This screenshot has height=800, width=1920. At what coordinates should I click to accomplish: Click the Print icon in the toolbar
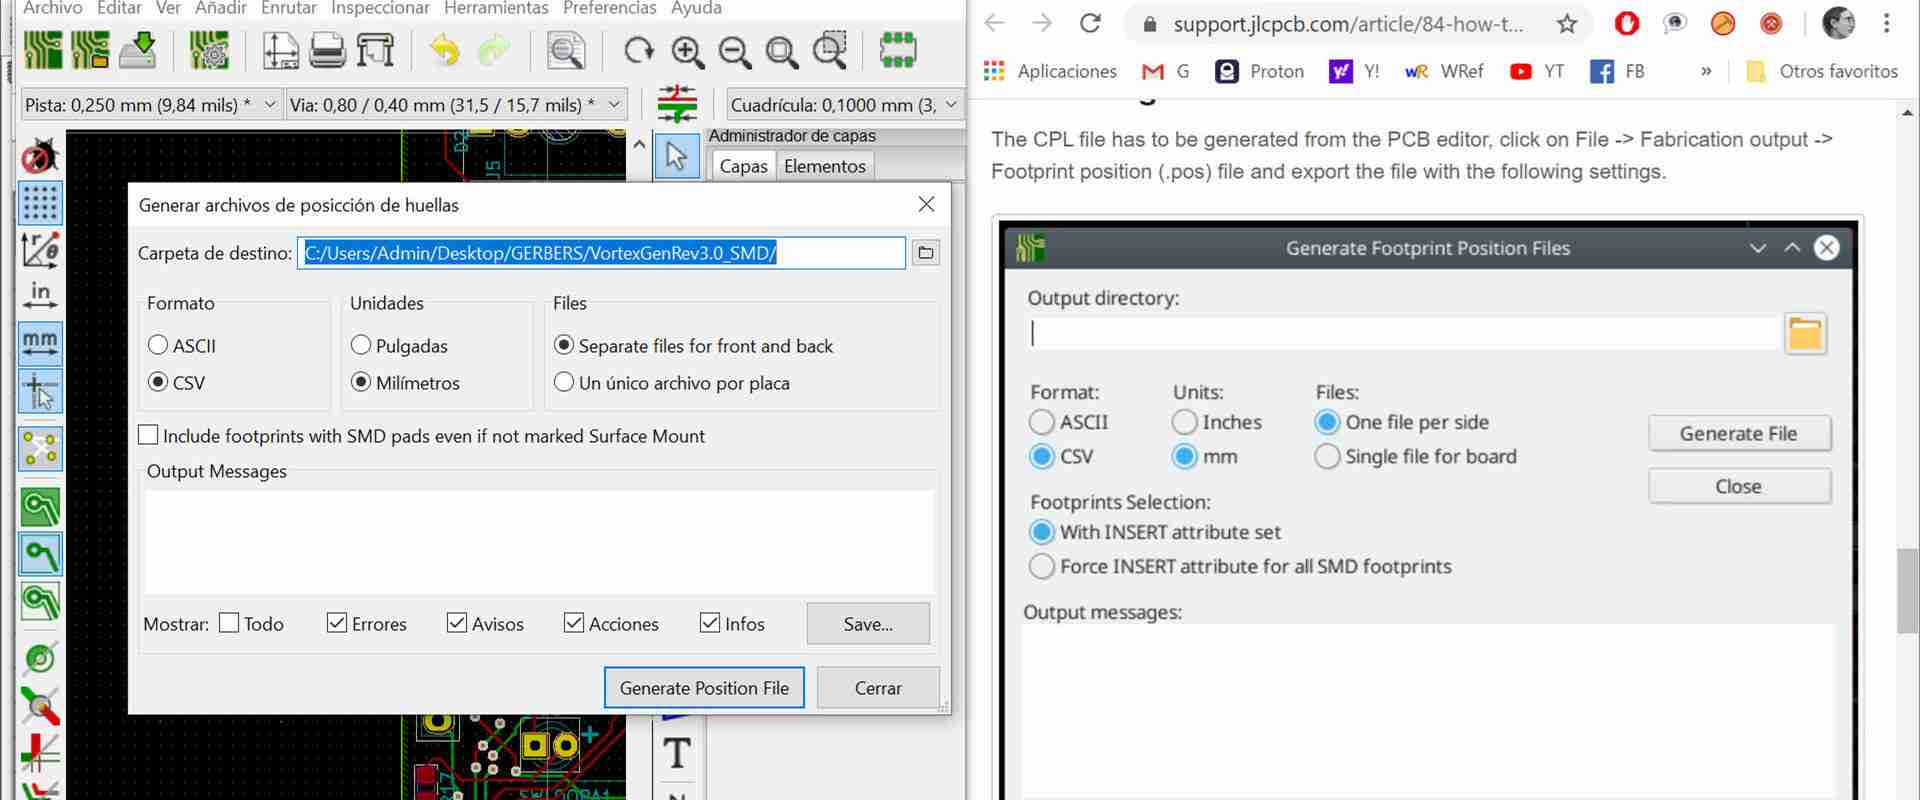coord(327,50)
